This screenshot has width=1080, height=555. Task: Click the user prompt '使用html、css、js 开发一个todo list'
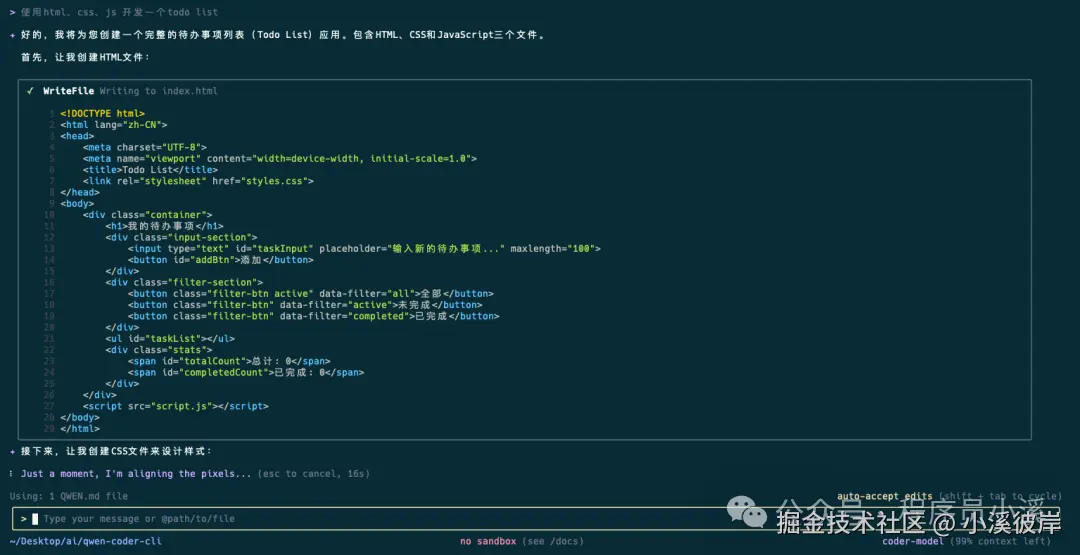120,12
